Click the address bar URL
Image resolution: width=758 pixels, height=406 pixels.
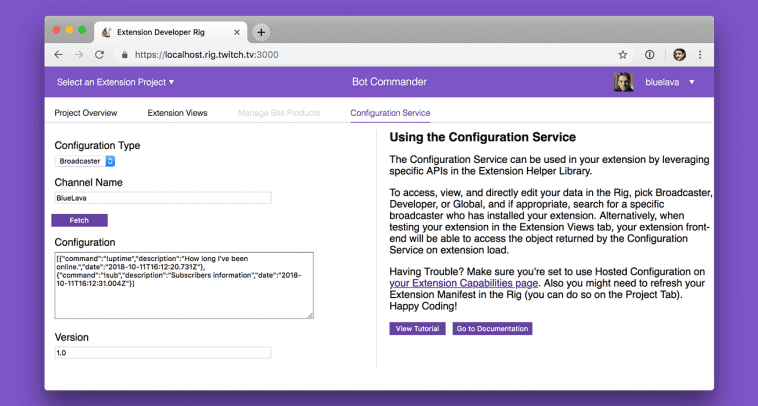[x=206, y=55]
